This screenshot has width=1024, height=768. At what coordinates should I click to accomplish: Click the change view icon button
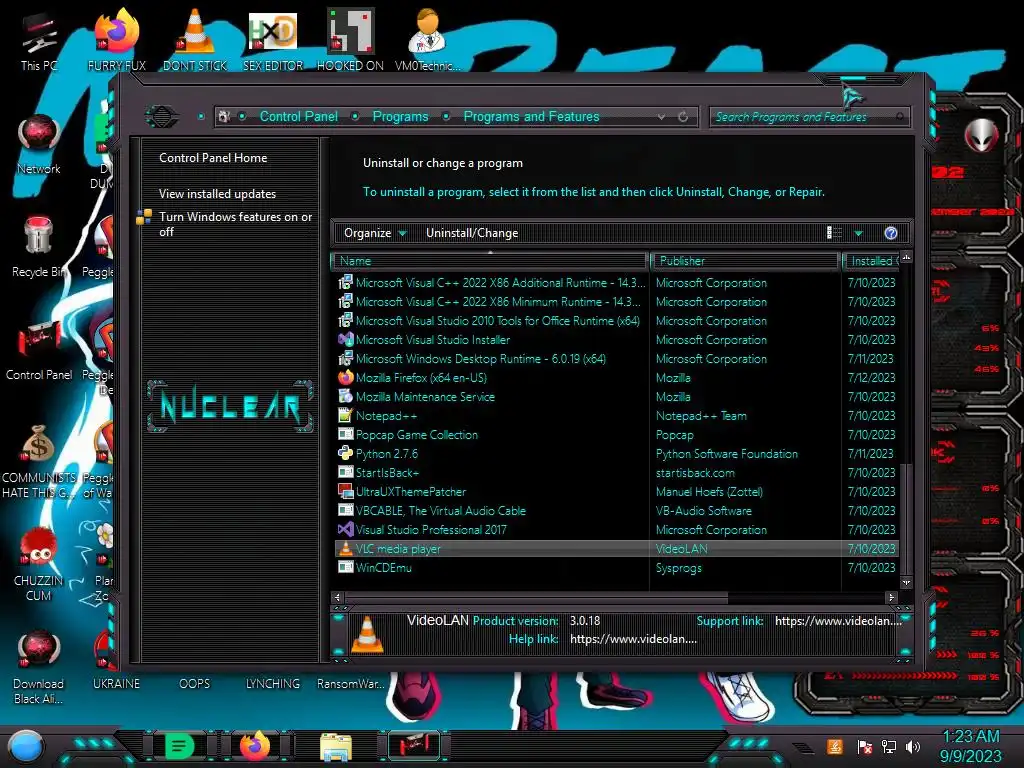pos(834,233)
